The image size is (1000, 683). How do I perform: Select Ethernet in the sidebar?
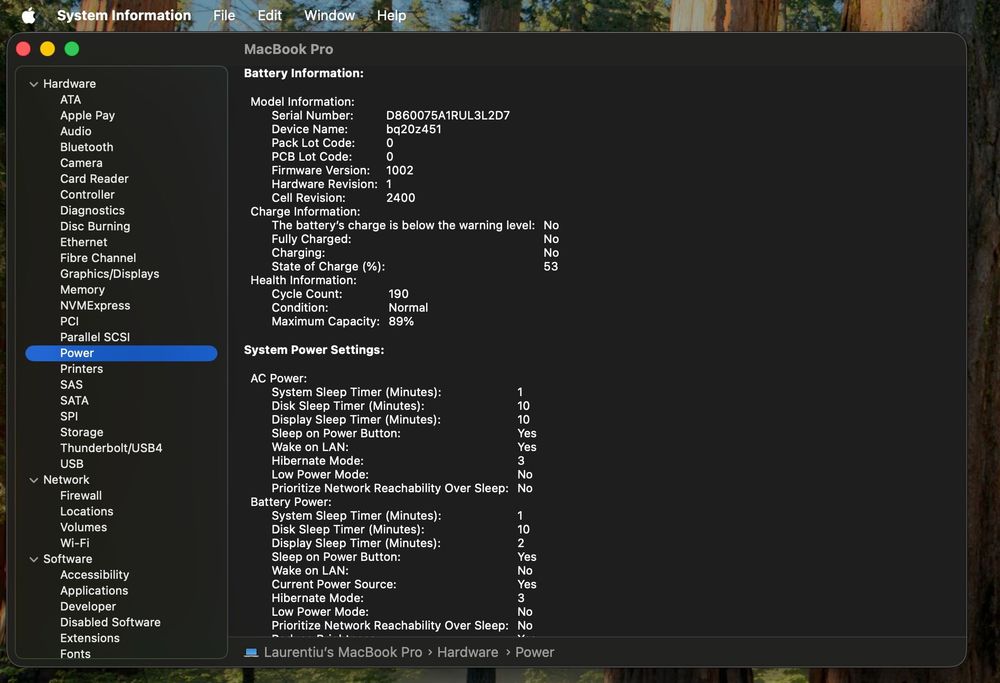84,242
